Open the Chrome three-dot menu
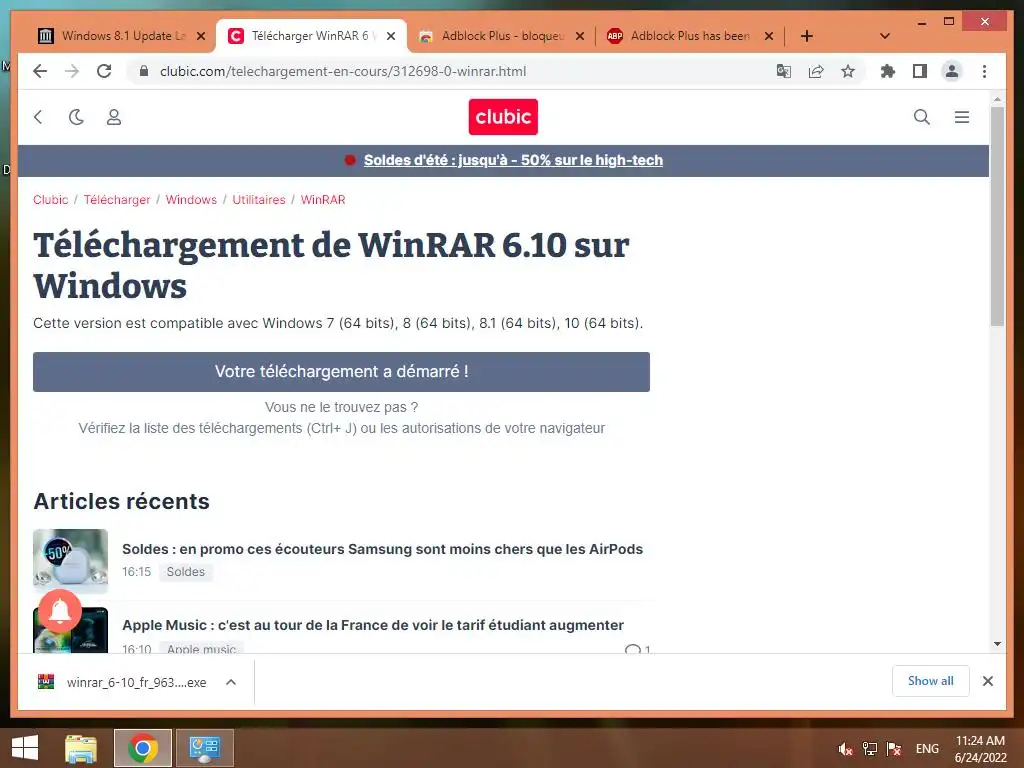The width and height of the screenshot is (1024, 768). (984, 71)
